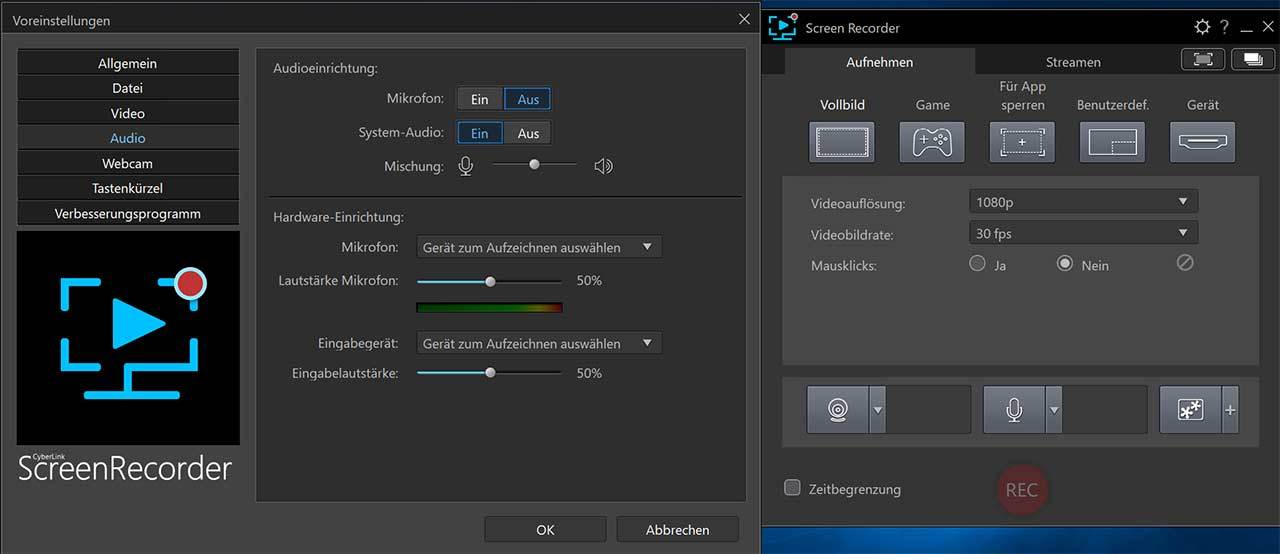Click the Eingabelautstärke slider handle

pos(490,373)
